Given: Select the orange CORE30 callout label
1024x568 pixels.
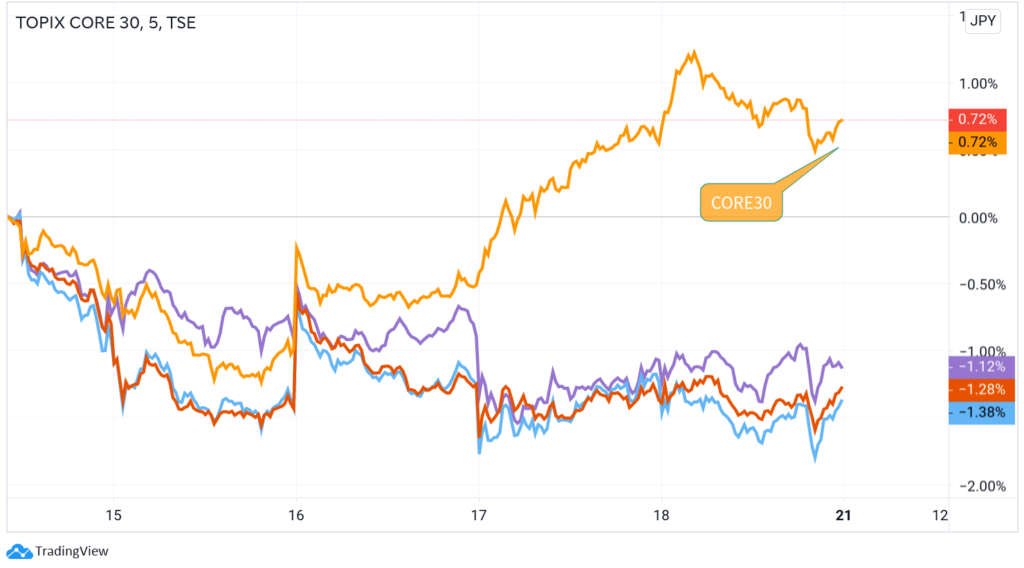Looking at the screenshot, I should coord(742,202).
